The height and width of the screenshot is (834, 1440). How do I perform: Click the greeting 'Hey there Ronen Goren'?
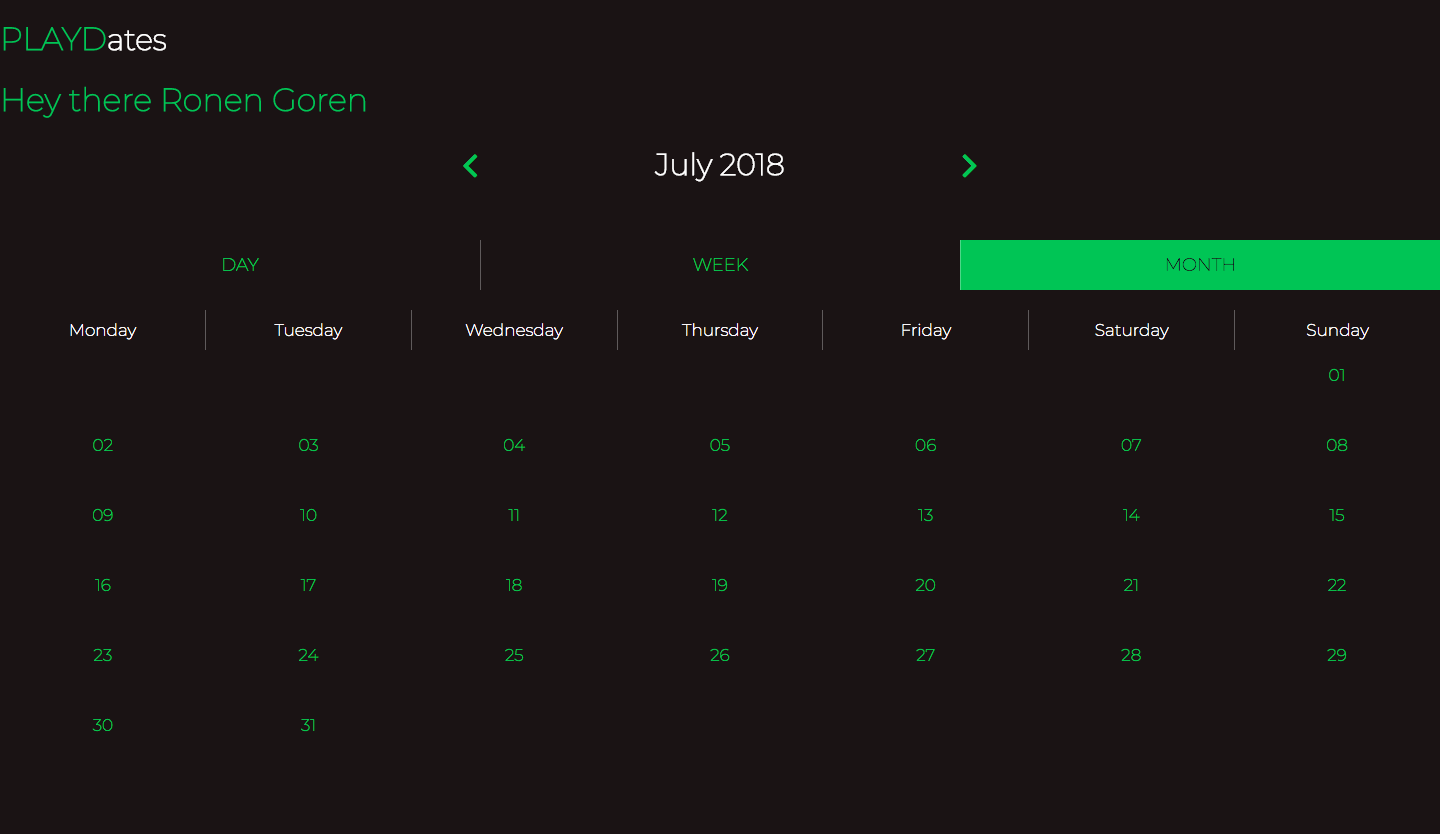click(x=184, y=100)
